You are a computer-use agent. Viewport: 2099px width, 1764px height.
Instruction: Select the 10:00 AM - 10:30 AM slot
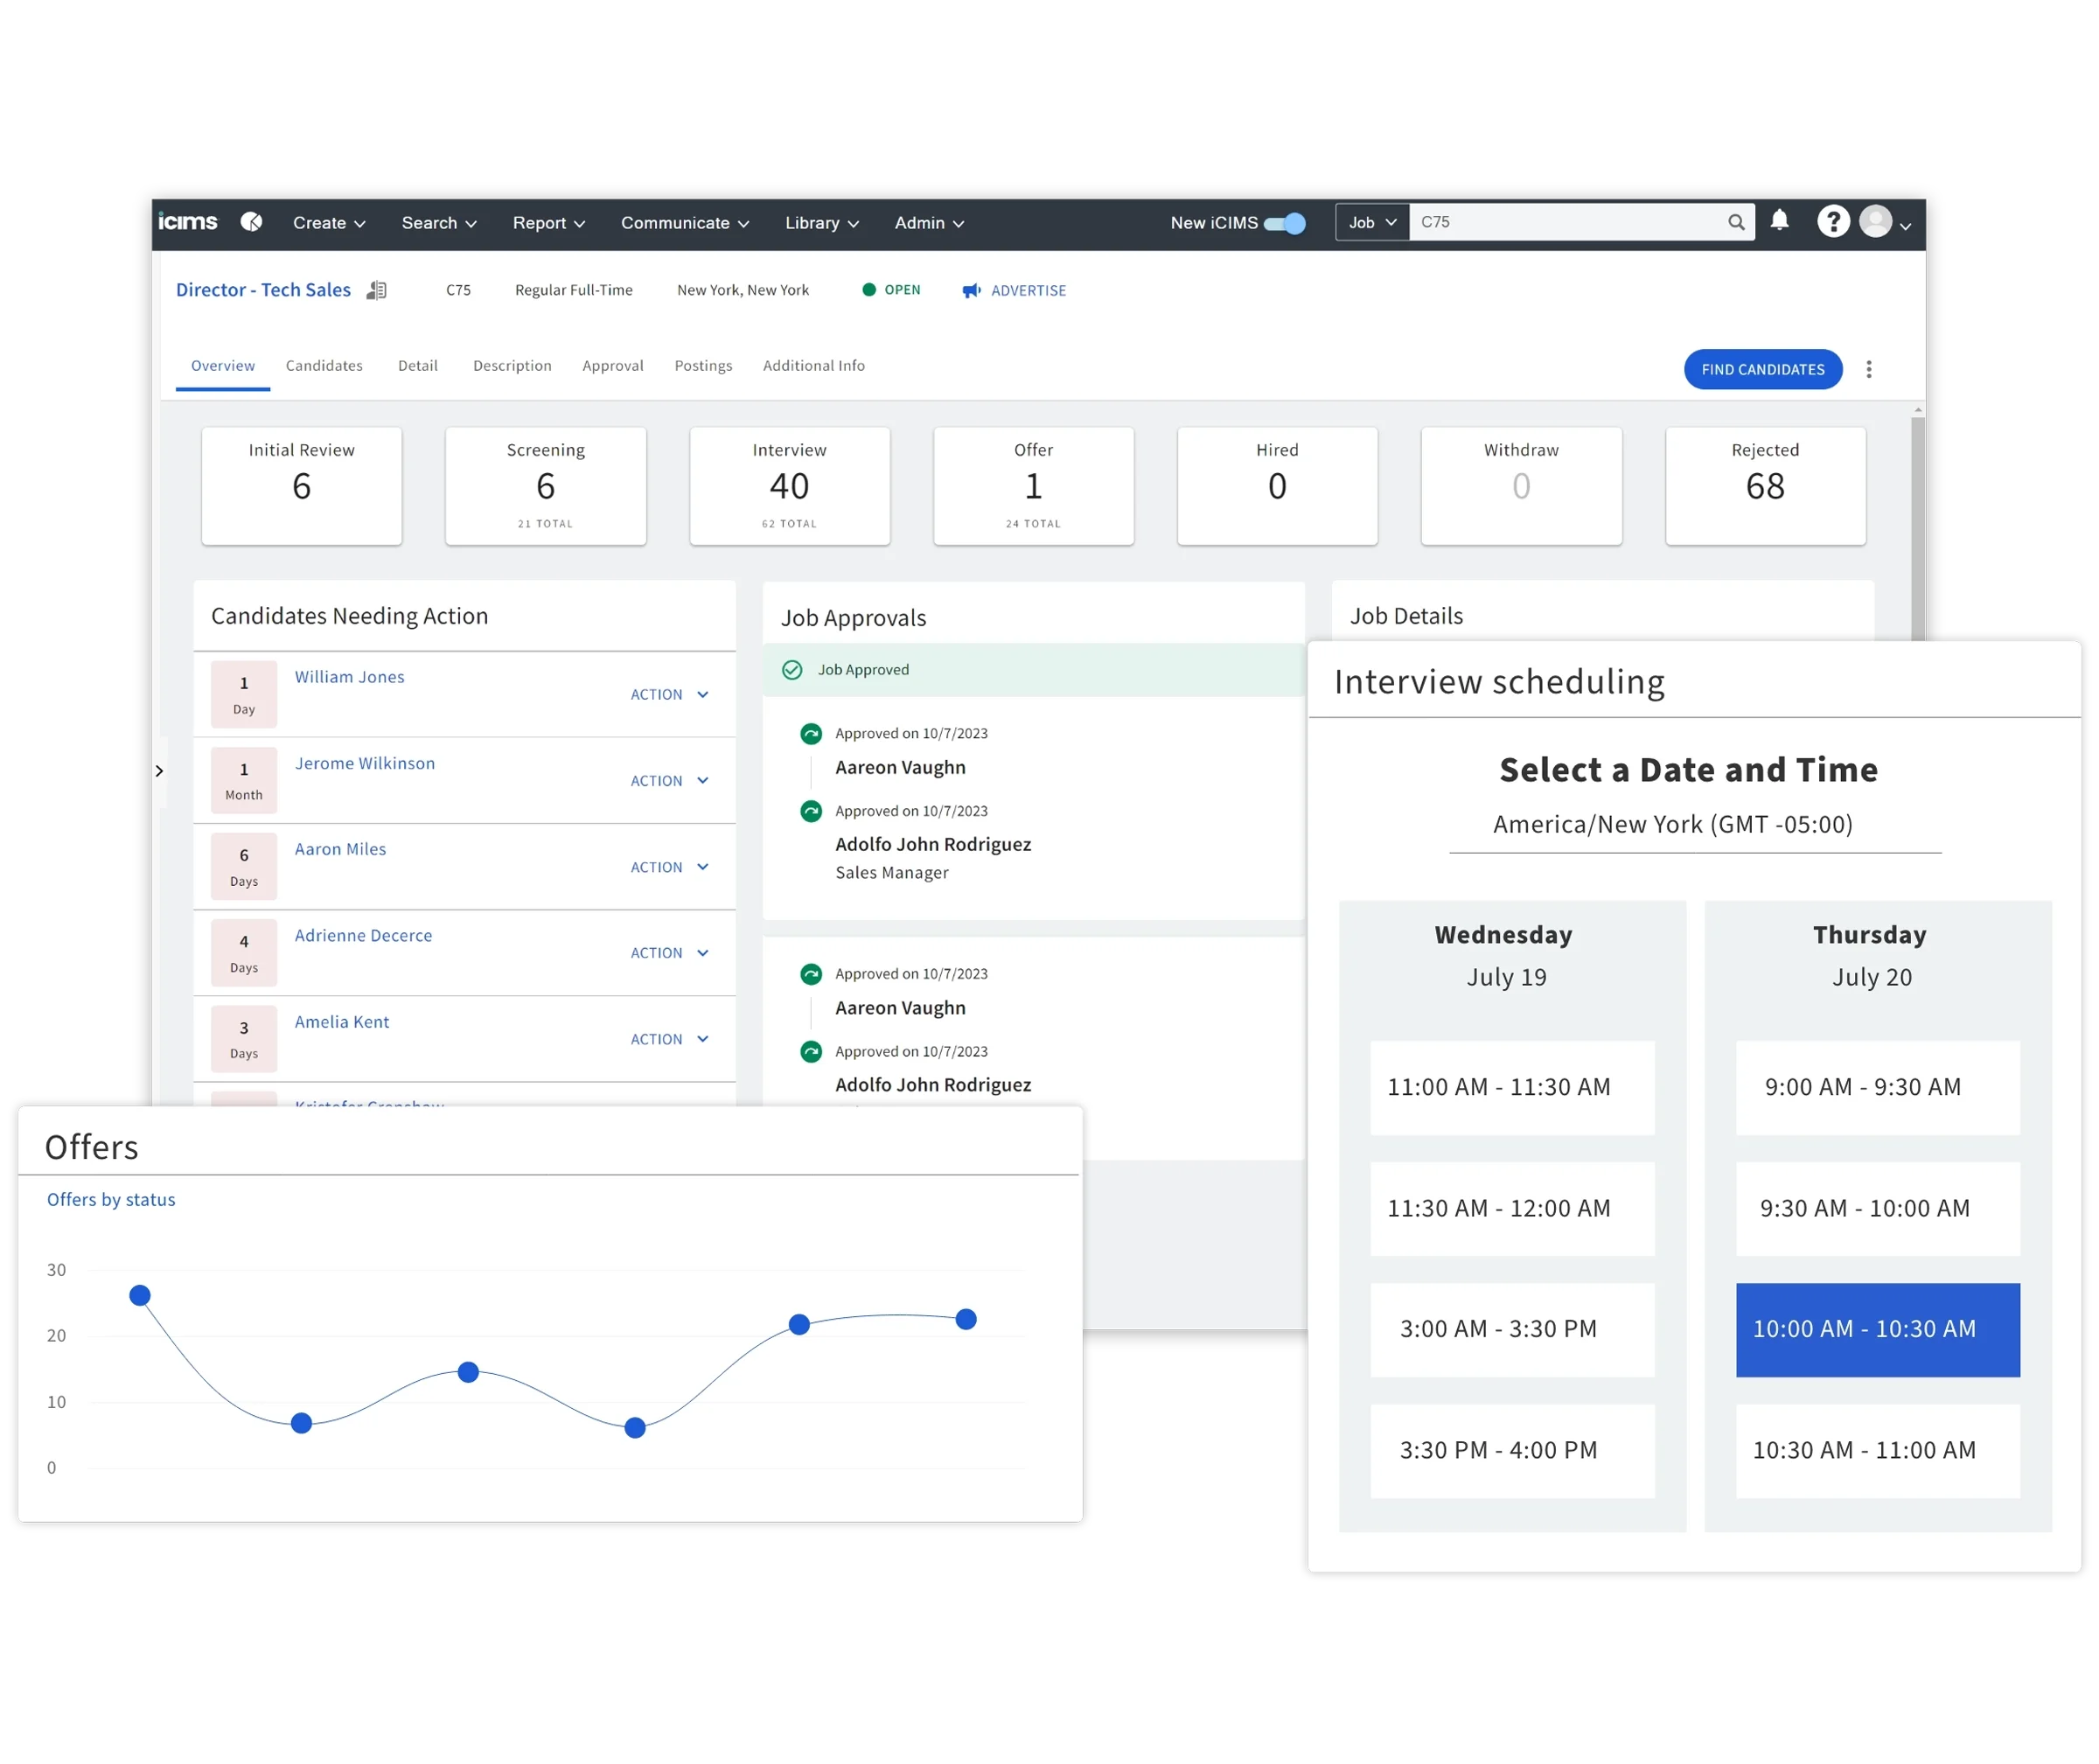coord(1877,1329)
